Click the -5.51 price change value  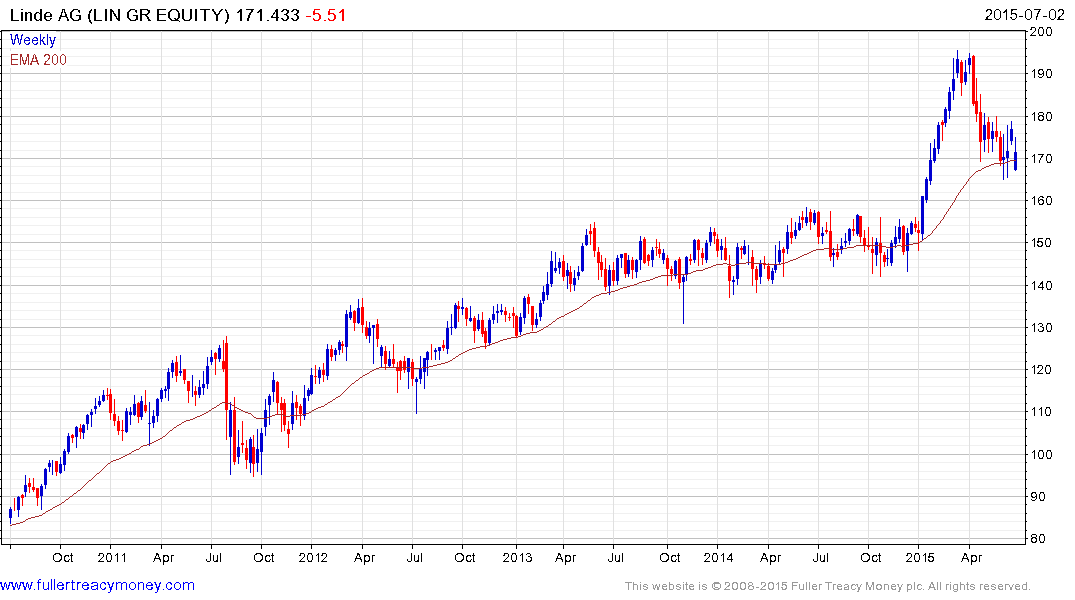[326, 15]
